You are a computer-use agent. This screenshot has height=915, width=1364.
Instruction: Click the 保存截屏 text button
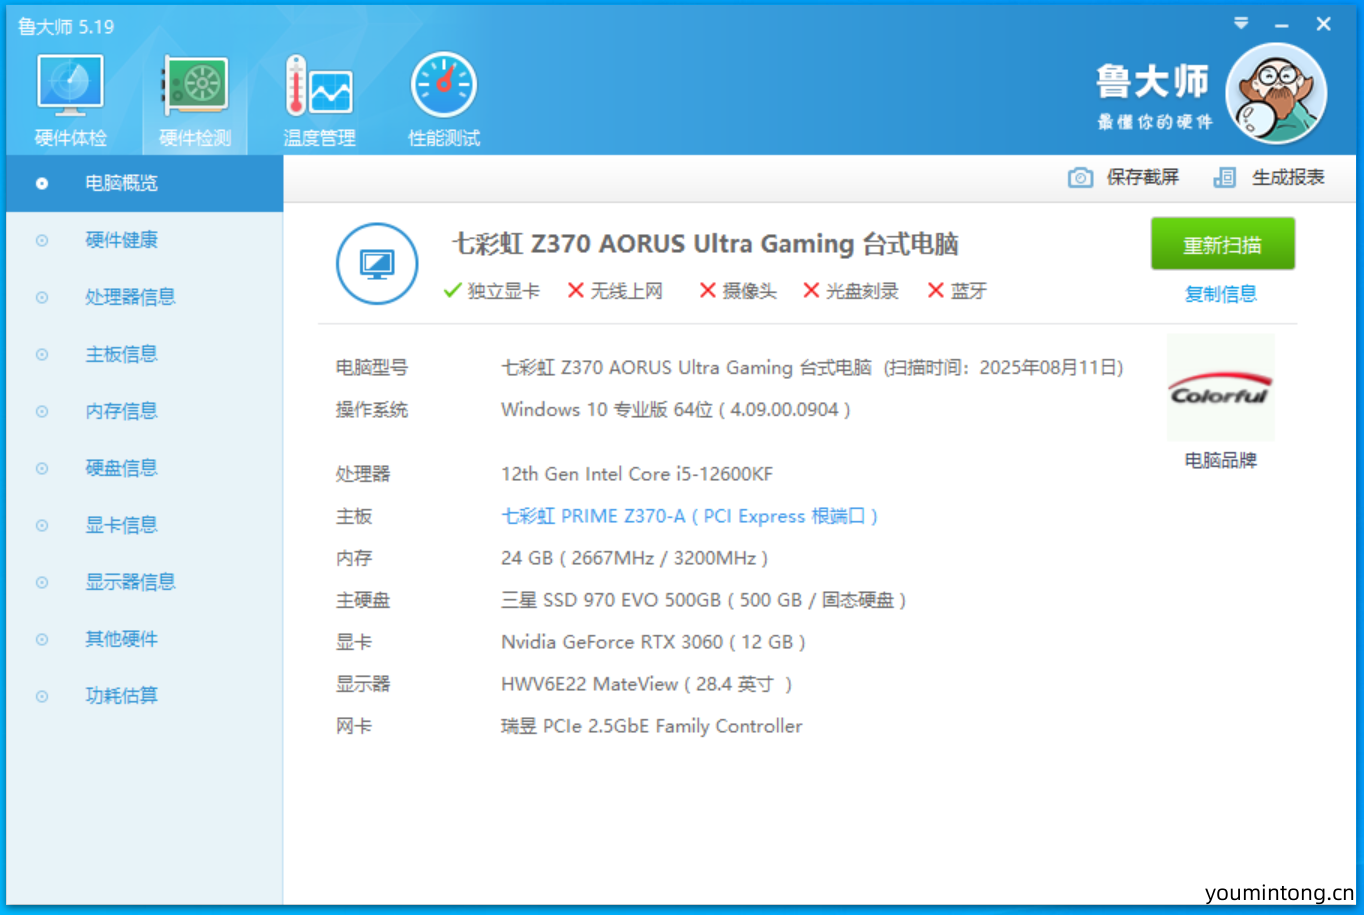pos(1142,178)
